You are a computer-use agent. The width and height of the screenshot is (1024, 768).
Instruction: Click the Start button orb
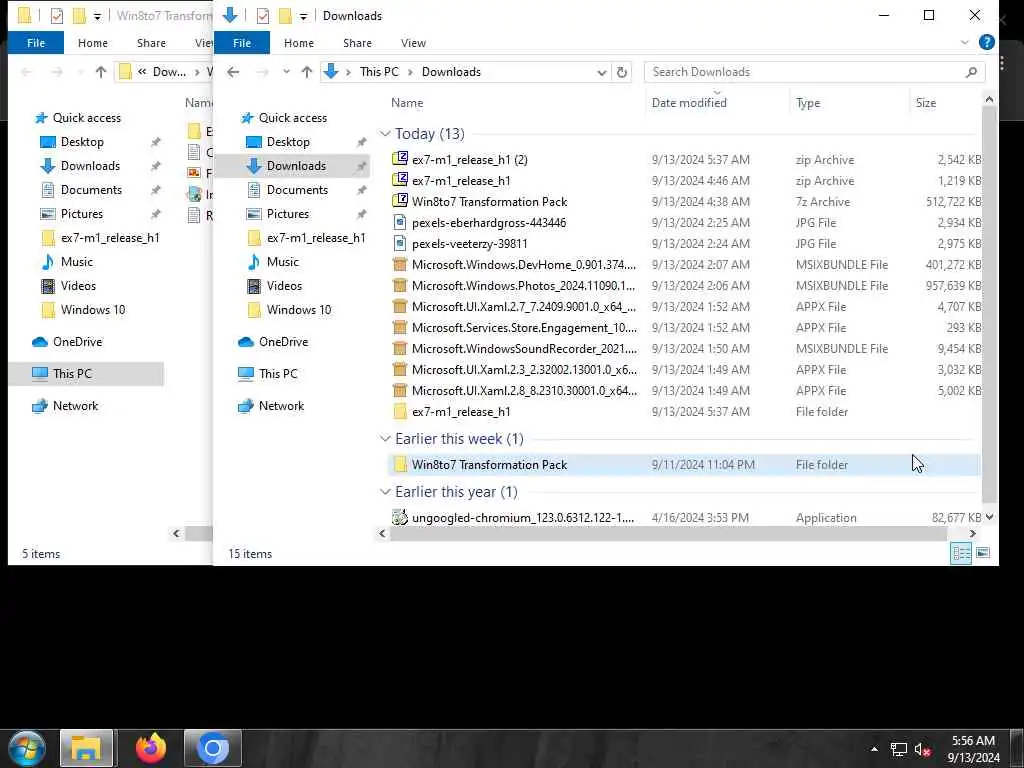26,748
